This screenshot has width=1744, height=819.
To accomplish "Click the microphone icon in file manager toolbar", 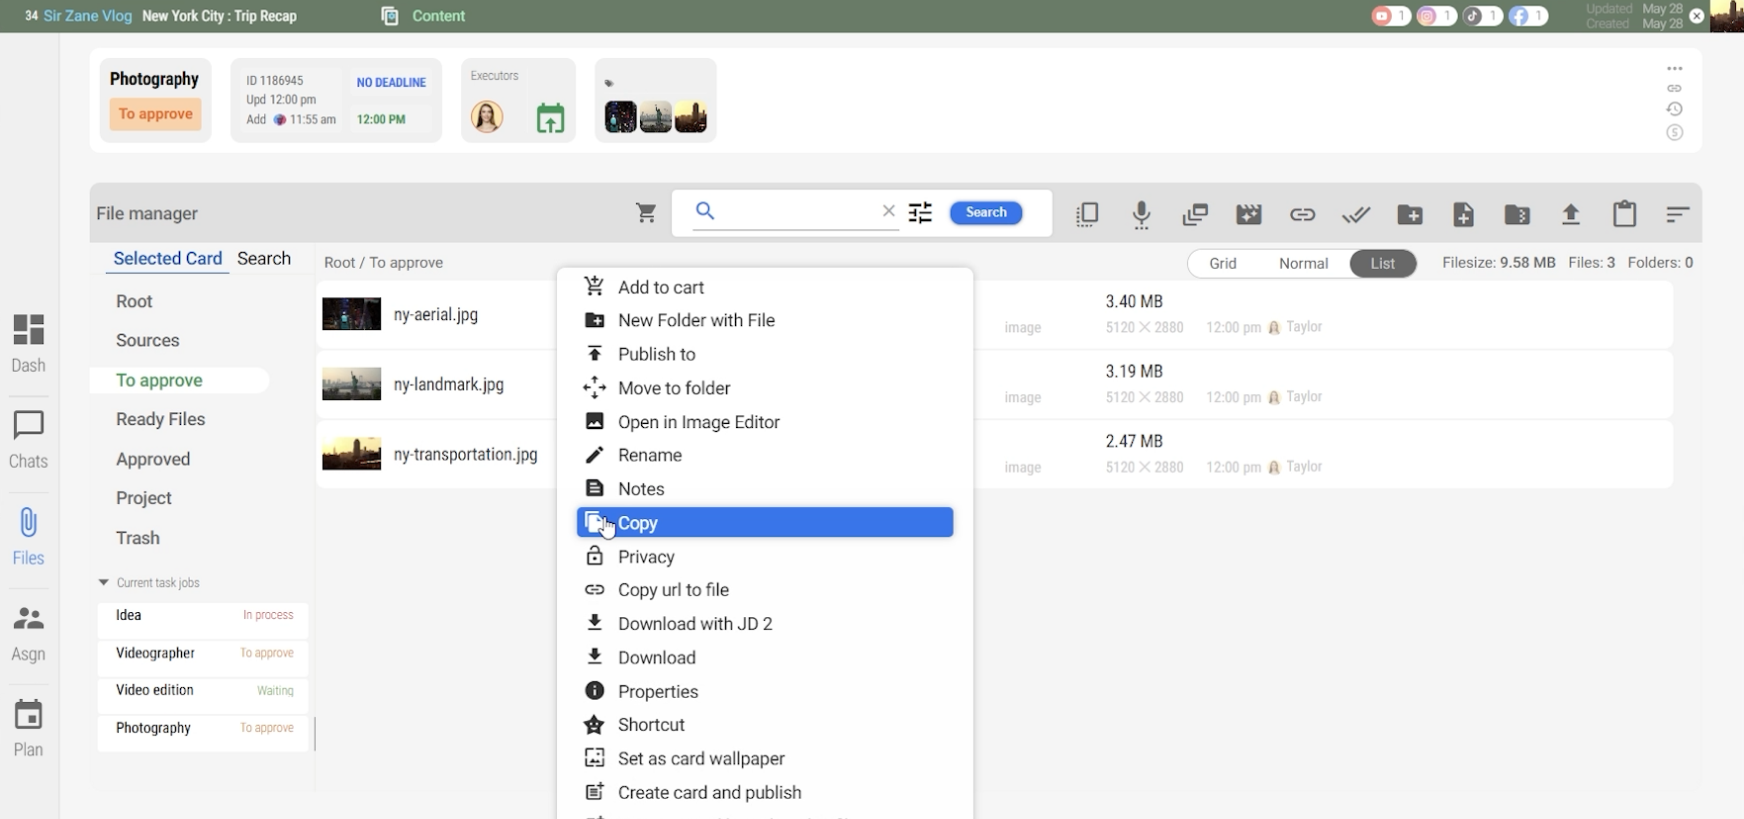I will (x=1141, y=214).
